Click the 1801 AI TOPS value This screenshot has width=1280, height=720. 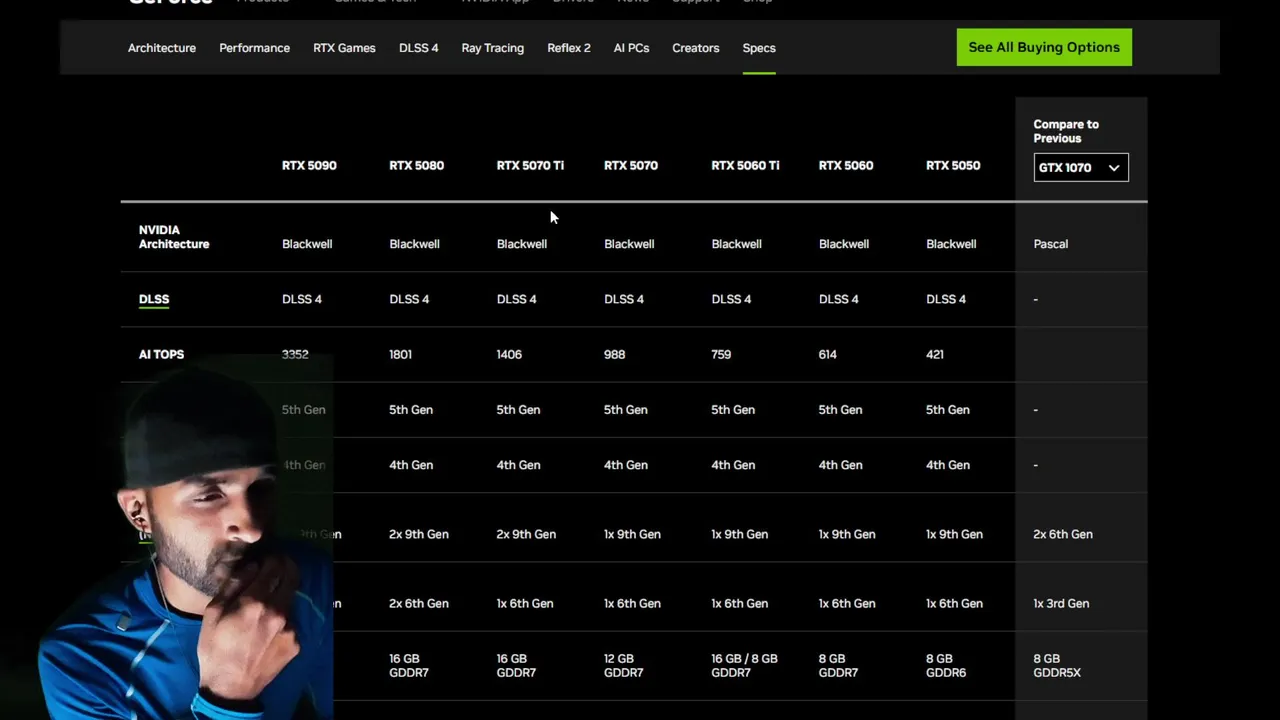[x=400, y=354]
